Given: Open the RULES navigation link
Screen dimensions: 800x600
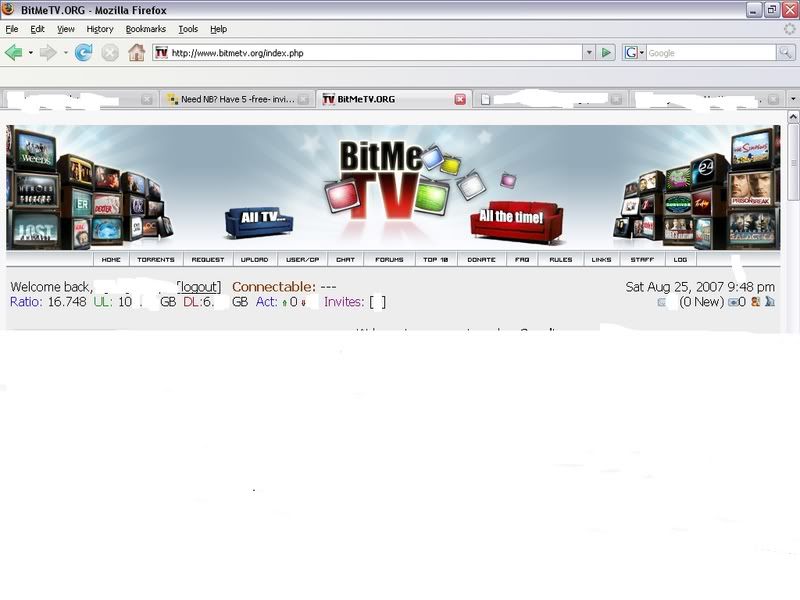Looking at the screenshot, I should 561,260.
